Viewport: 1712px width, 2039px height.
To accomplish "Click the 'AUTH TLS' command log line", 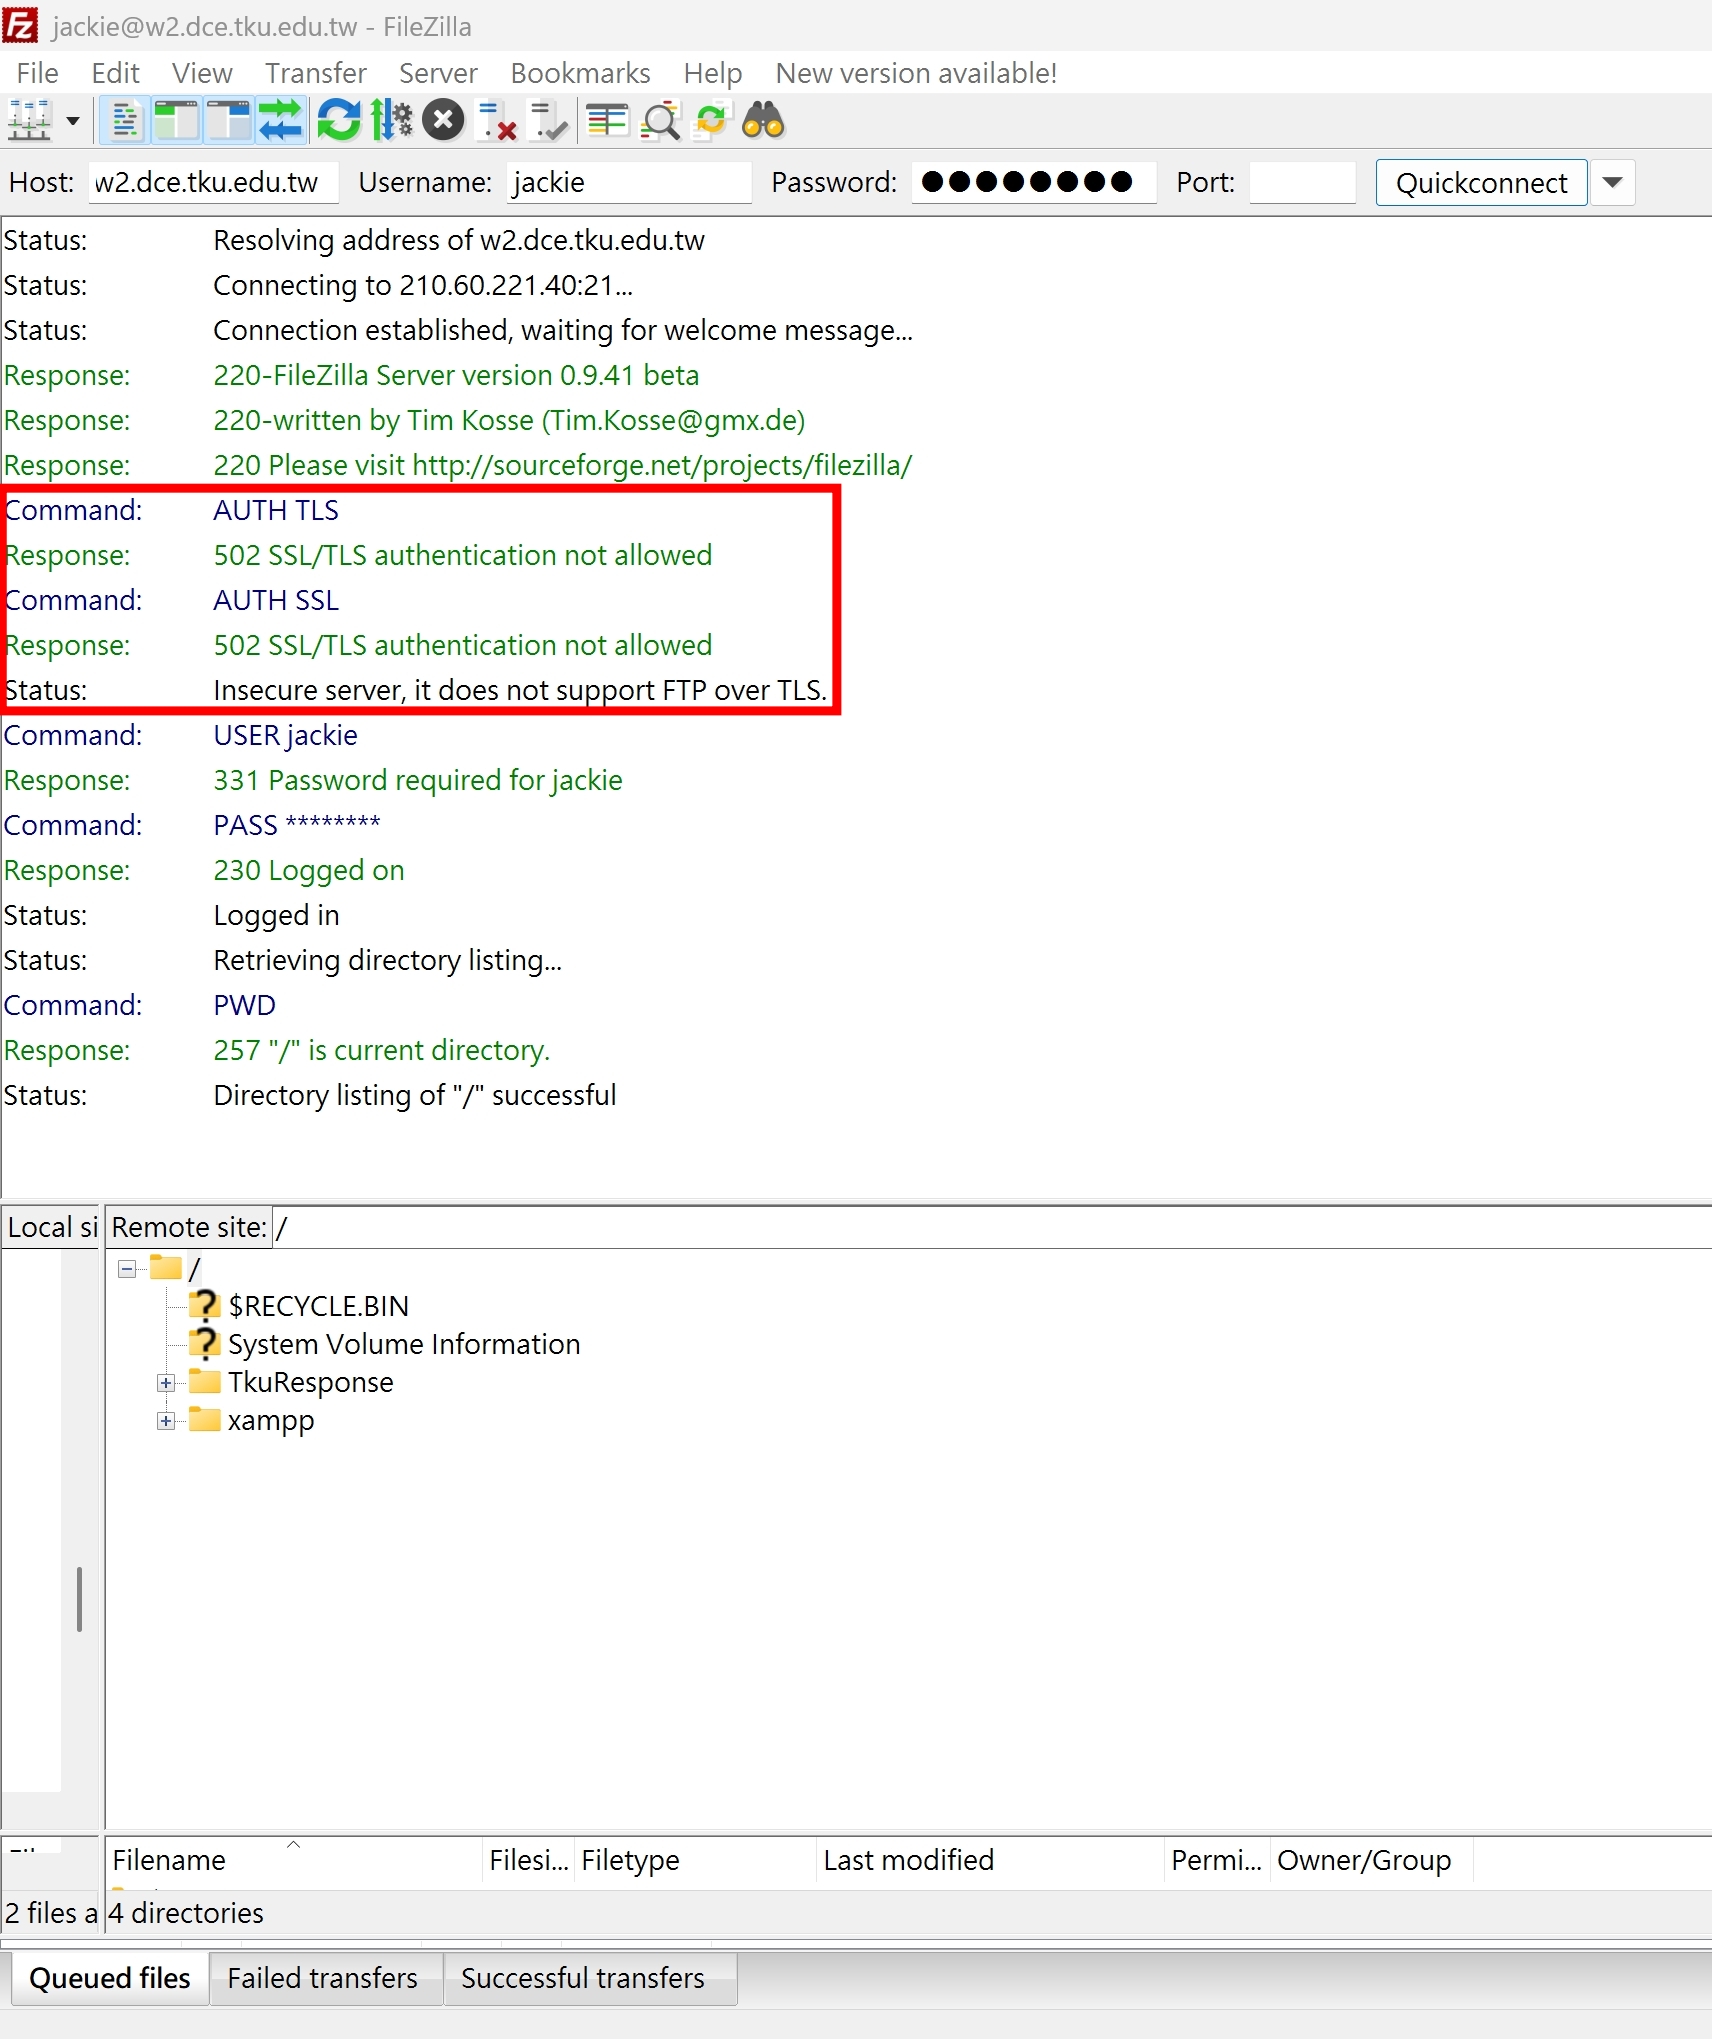I will click(x=276, y=510).
